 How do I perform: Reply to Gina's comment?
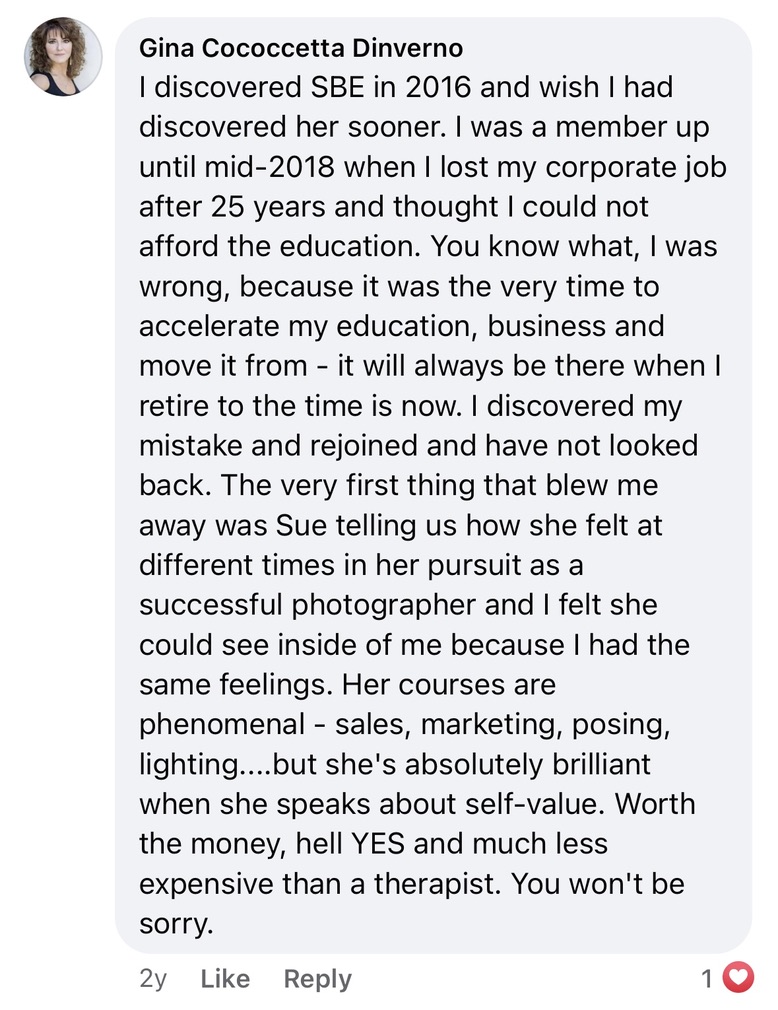click(x=317, y=978)
